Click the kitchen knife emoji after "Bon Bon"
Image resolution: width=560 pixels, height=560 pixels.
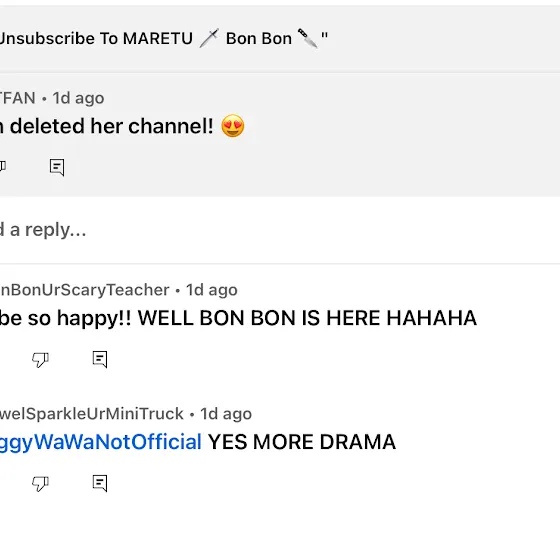308,38
